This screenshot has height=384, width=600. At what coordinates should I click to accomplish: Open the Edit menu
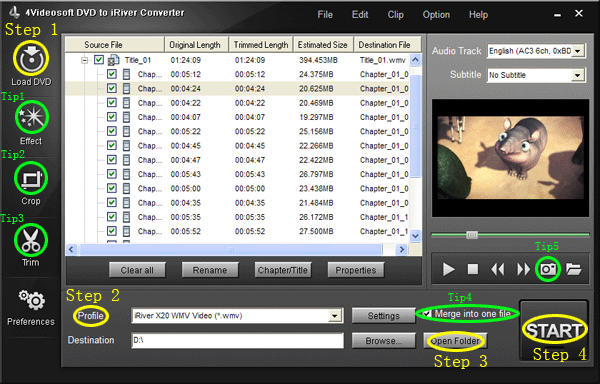[360, 15]
